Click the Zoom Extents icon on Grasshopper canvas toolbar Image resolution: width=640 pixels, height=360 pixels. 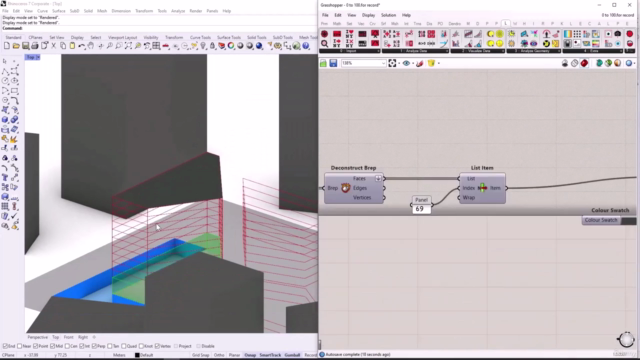[392, 63]
